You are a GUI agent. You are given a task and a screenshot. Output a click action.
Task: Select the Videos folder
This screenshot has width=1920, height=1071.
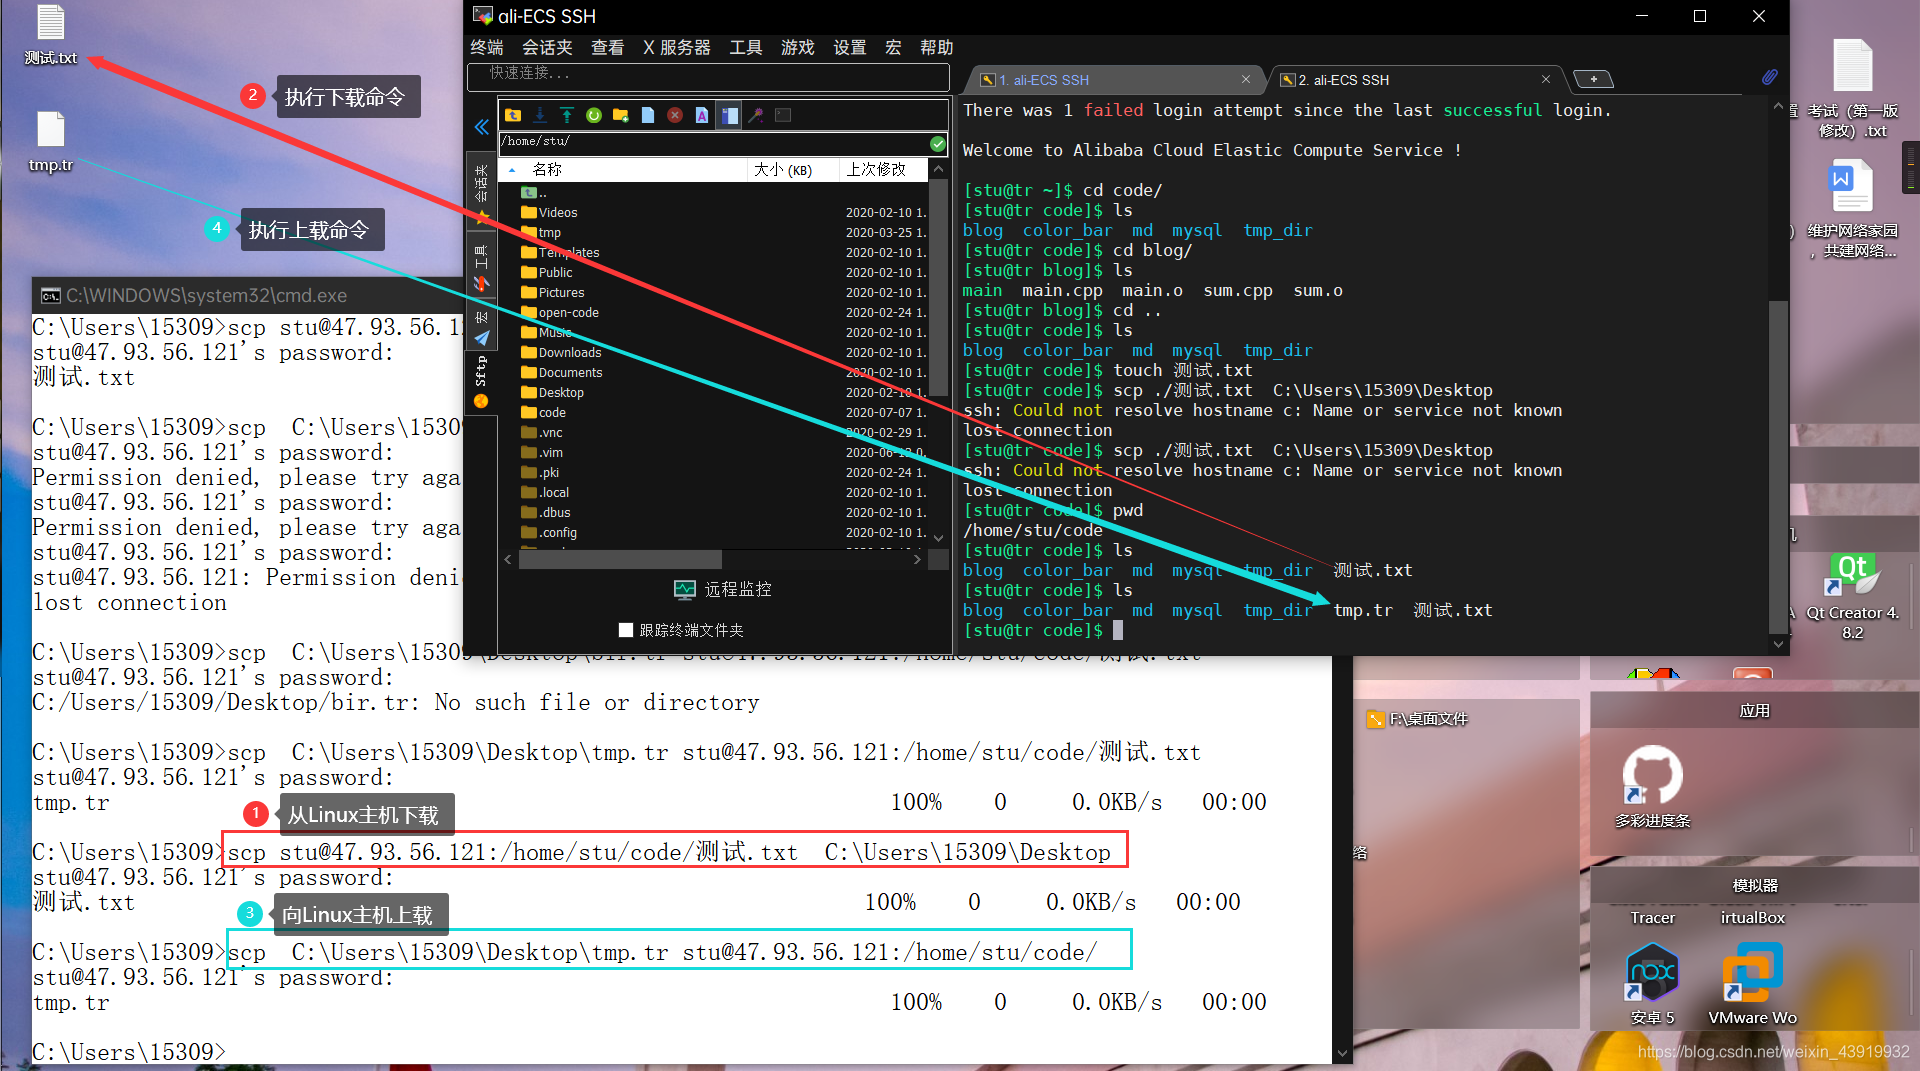714,213
